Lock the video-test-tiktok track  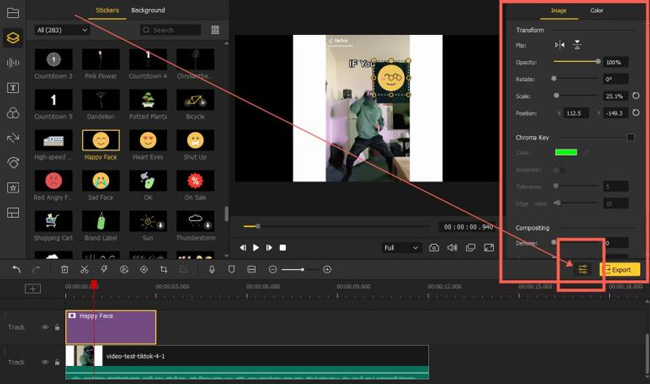(x=57, y=362)
